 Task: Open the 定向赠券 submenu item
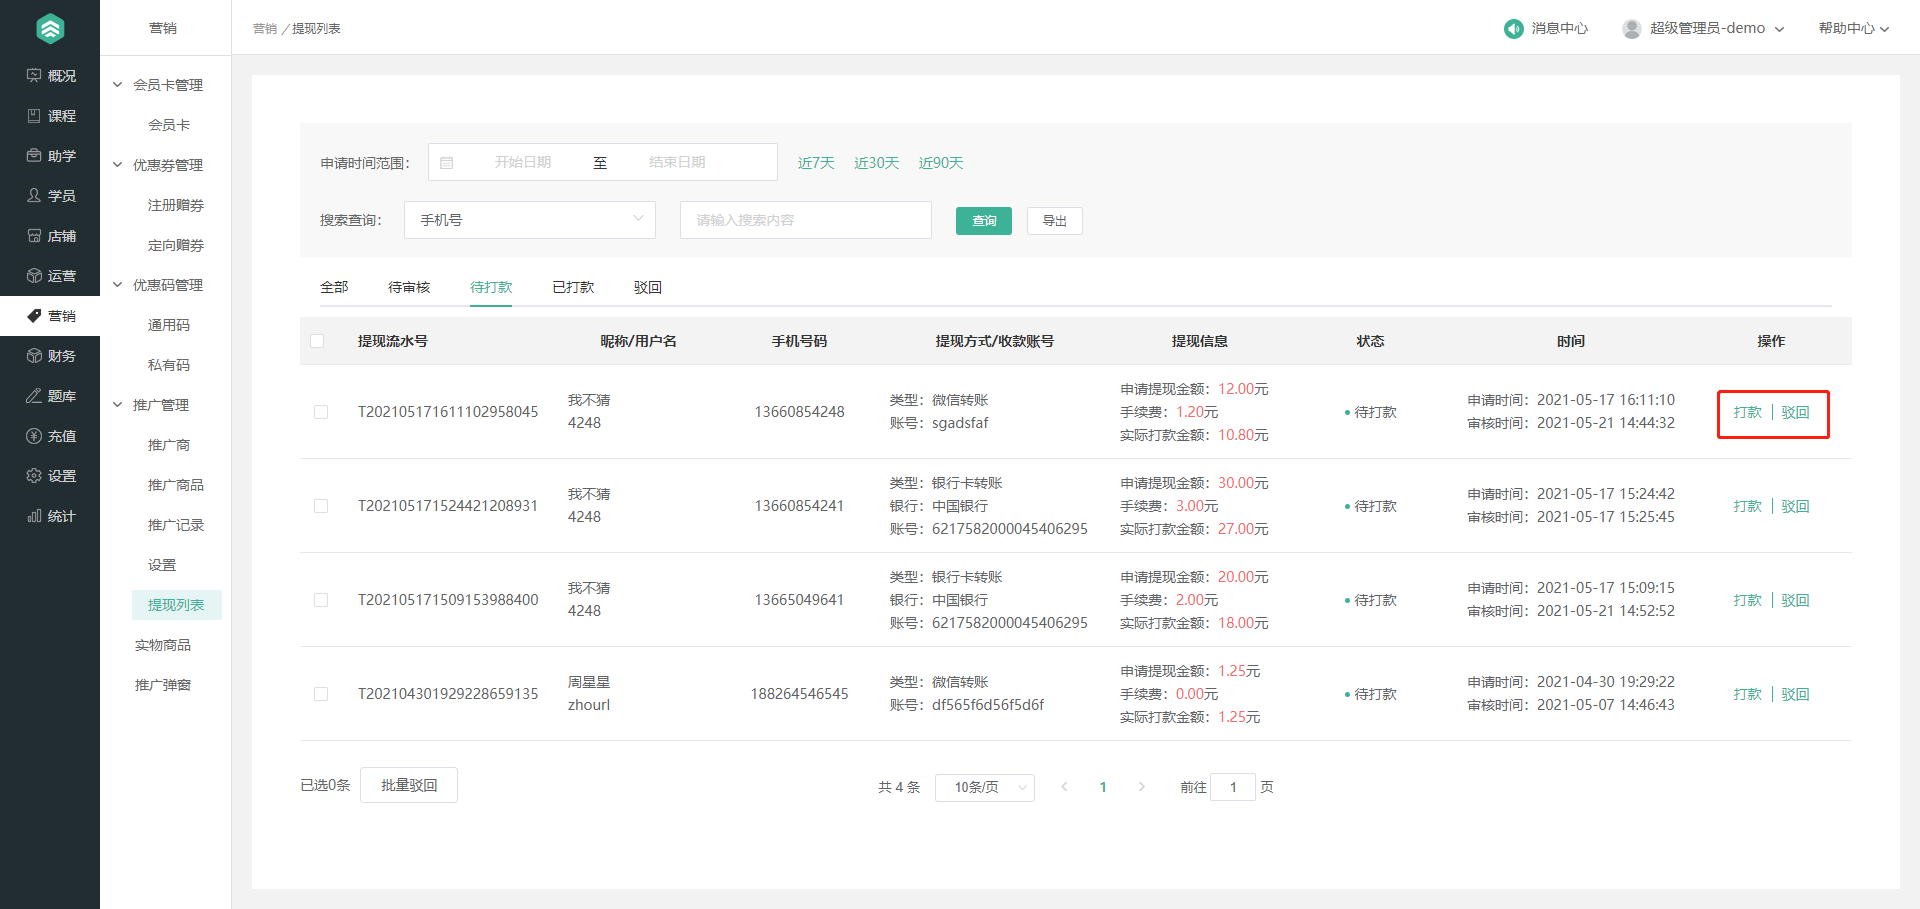(176, 245)
